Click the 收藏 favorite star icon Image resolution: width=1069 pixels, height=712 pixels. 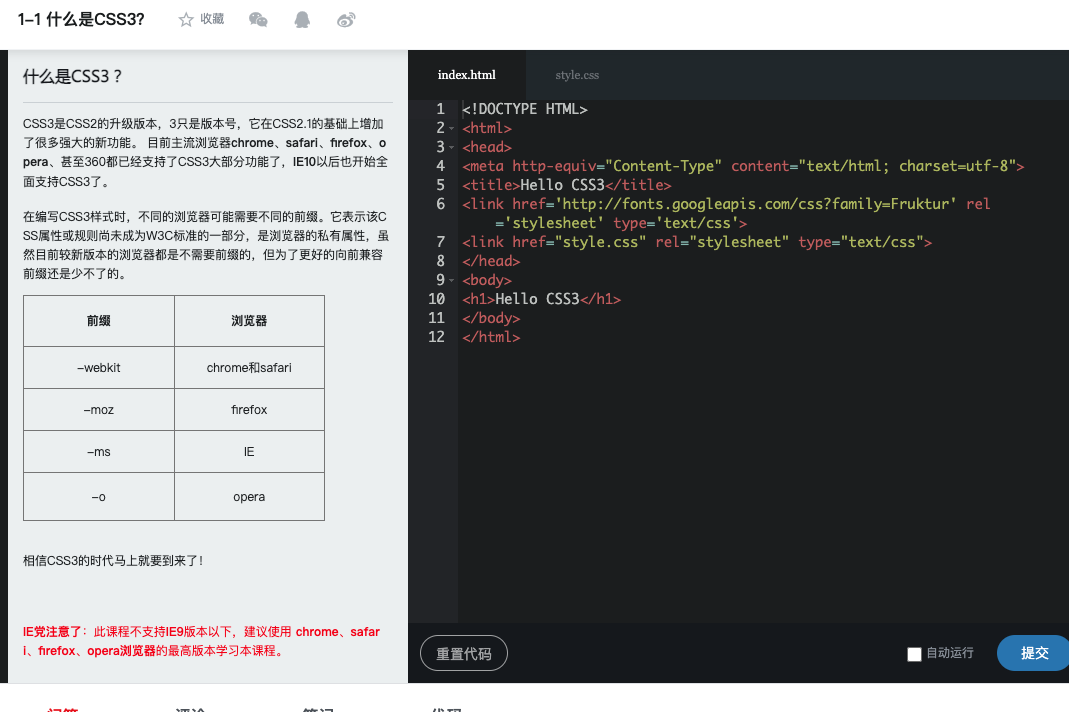tap(186, 19)
